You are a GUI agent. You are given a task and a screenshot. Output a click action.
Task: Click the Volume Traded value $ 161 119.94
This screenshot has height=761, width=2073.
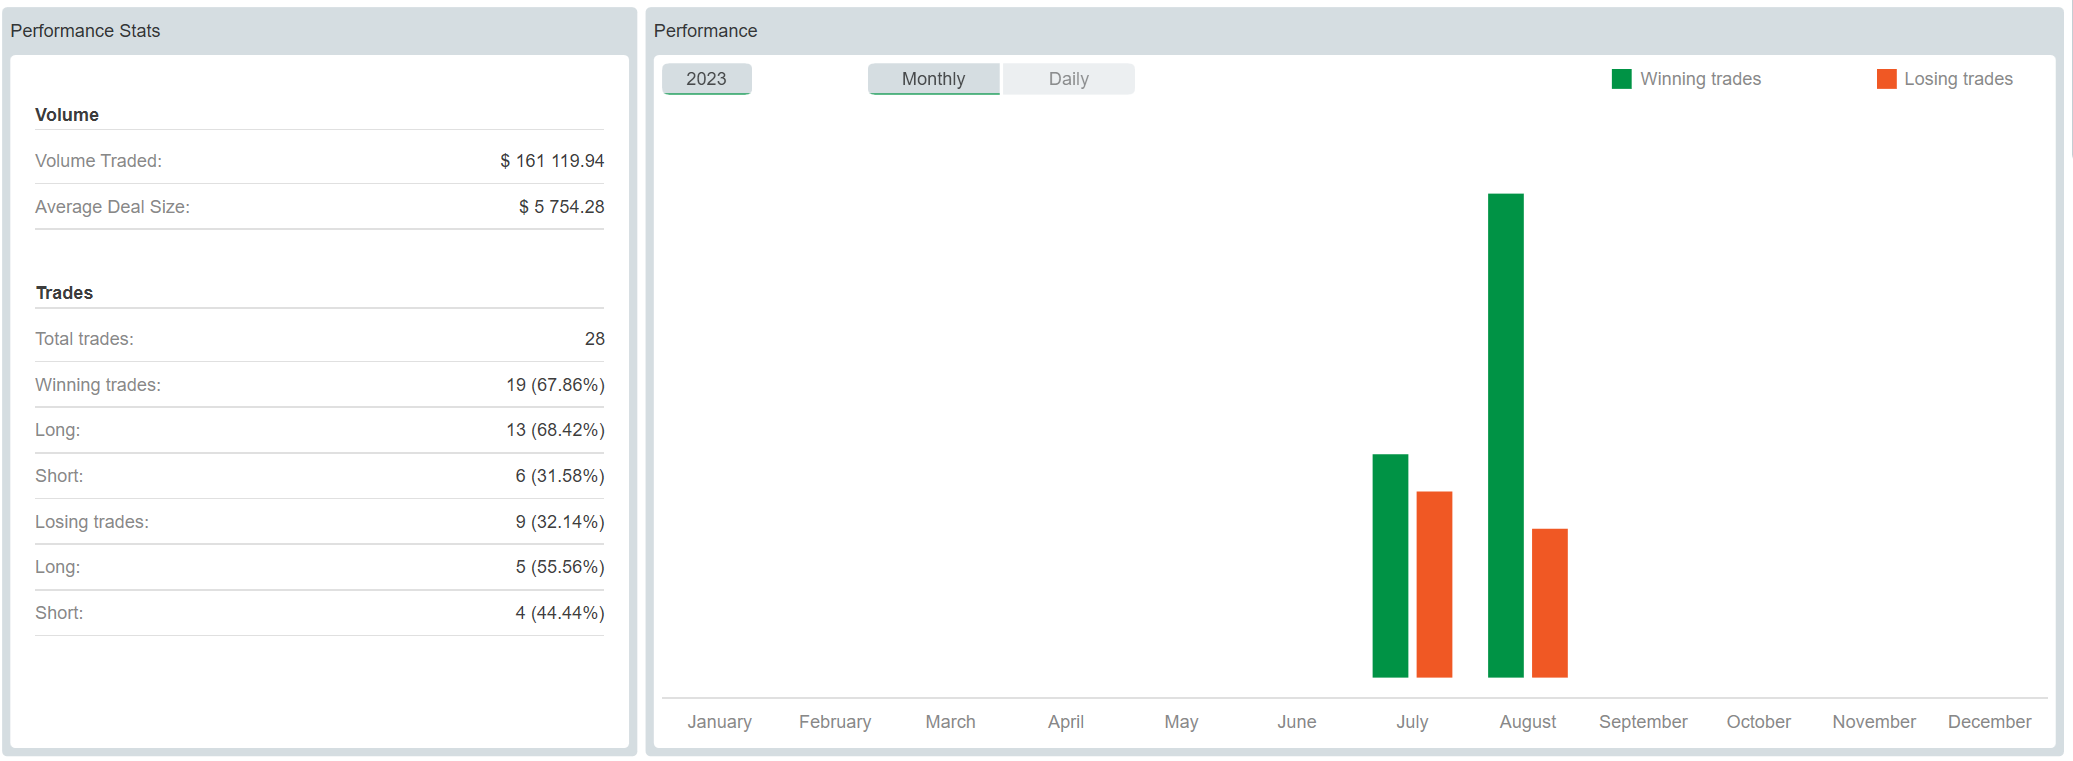pyautogui.click(x=552, y=161)
